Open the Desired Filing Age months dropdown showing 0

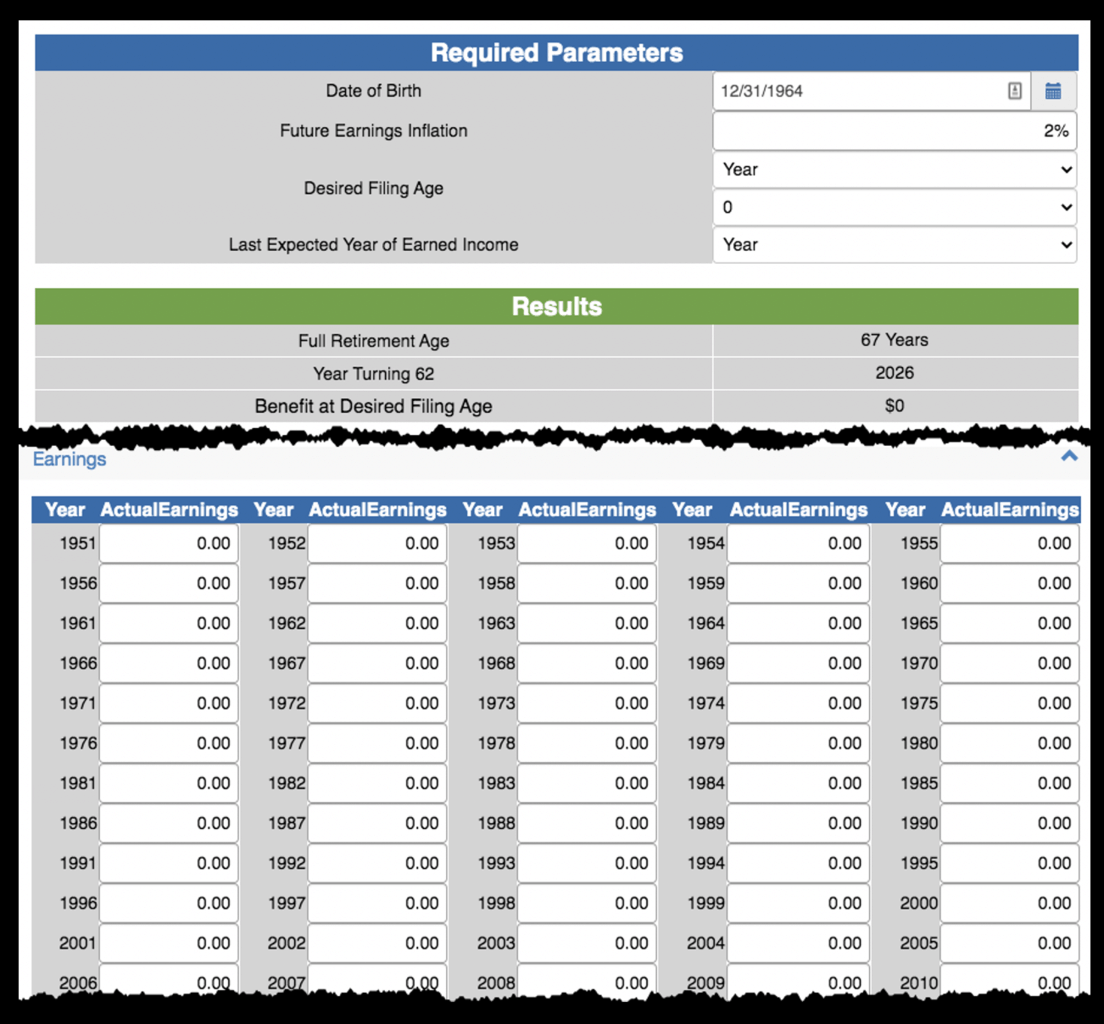894,207
